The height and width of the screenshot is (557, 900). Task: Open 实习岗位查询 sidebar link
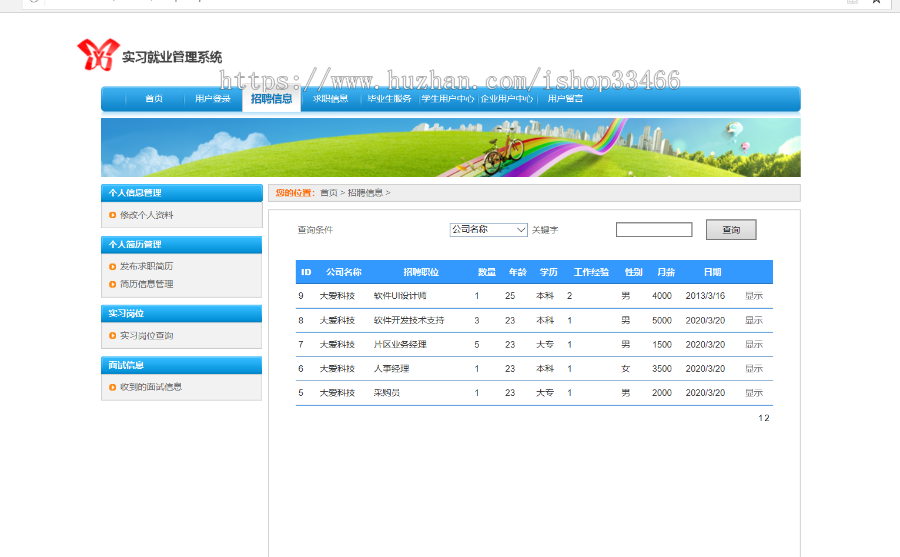point(146,335)
